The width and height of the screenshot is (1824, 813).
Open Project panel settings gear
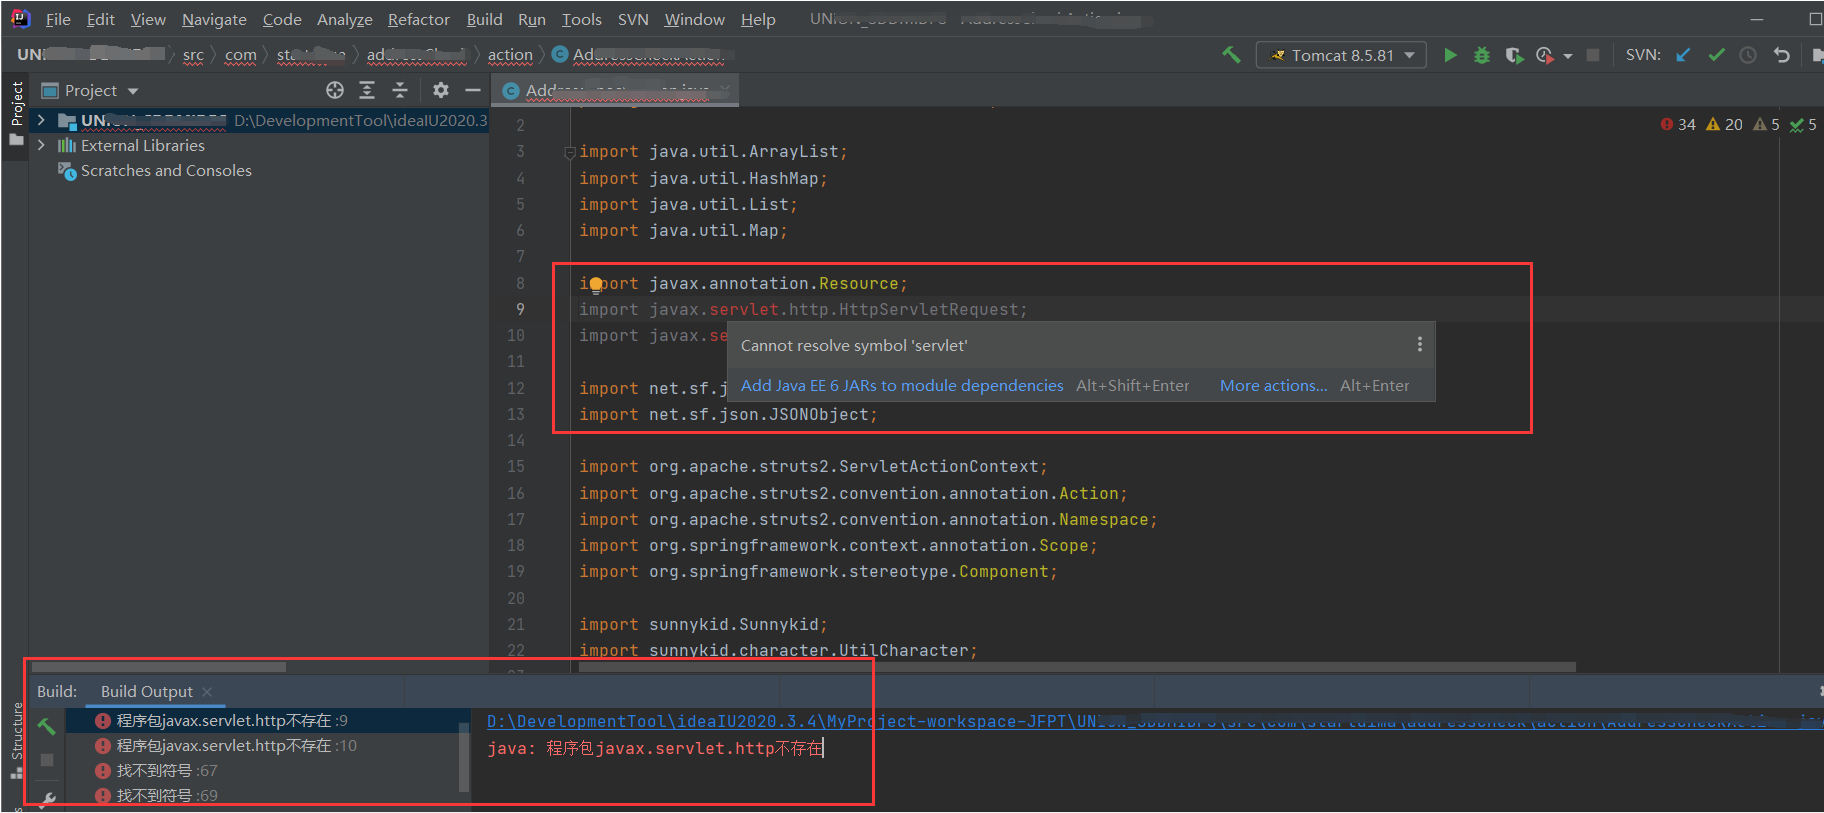[441, 90]
